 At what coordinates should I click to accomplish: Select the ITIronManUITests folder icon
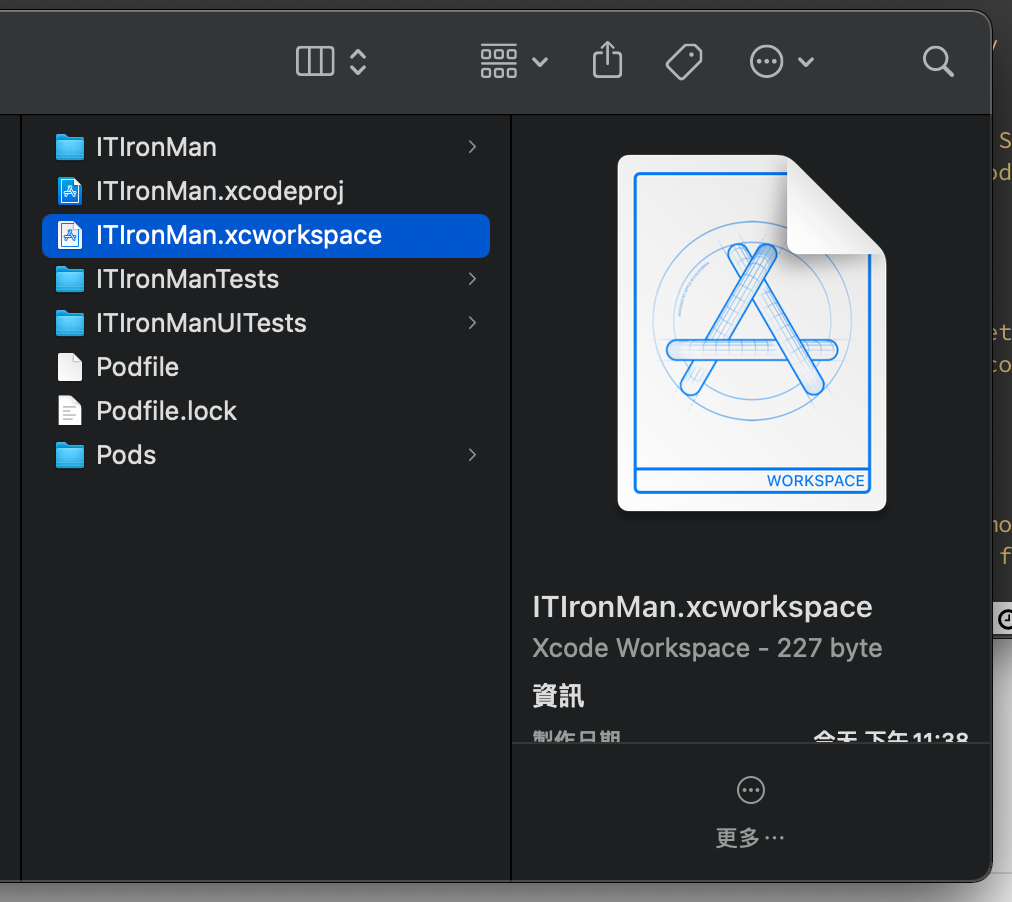click(70, 323)
